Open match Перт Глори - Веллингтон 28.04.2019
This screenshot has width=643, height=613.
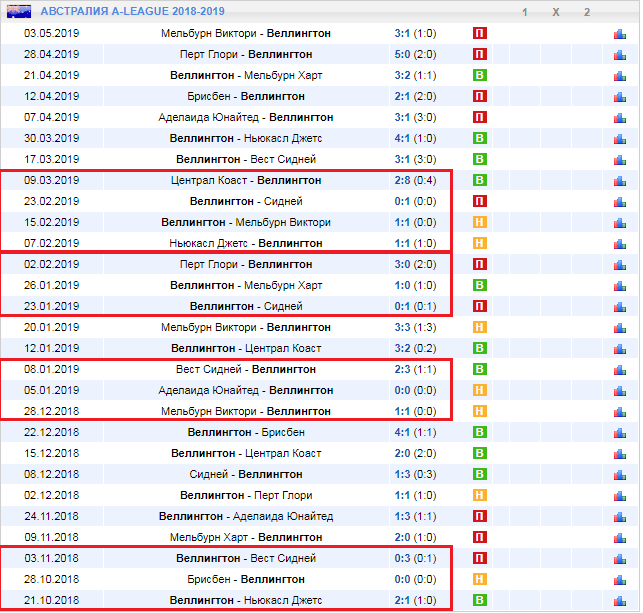pyautogui.click(x=246, y=54)
